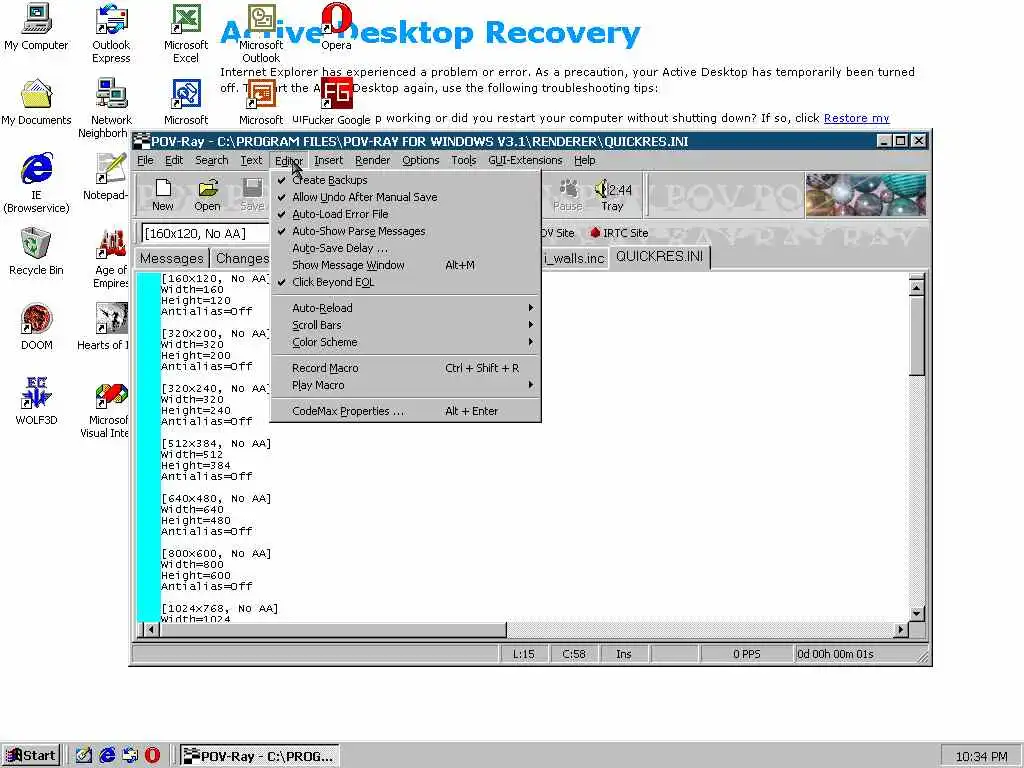The image size is (1024, 768).
Task: Toggle Click Beyond EOL option
Action: (x=406, y=281)
